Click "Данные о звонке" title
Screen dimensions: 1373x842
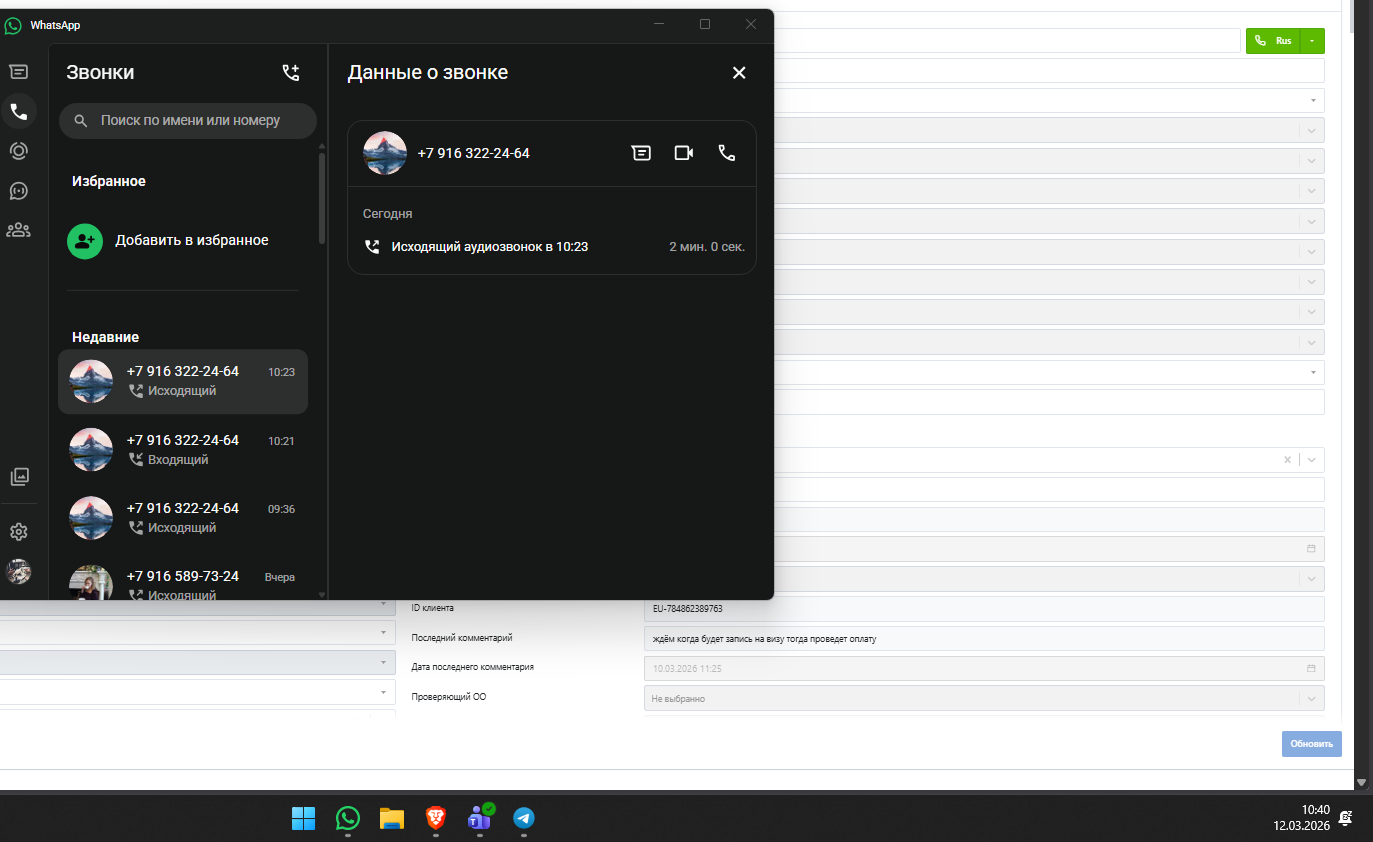click(x=427, y=72)
